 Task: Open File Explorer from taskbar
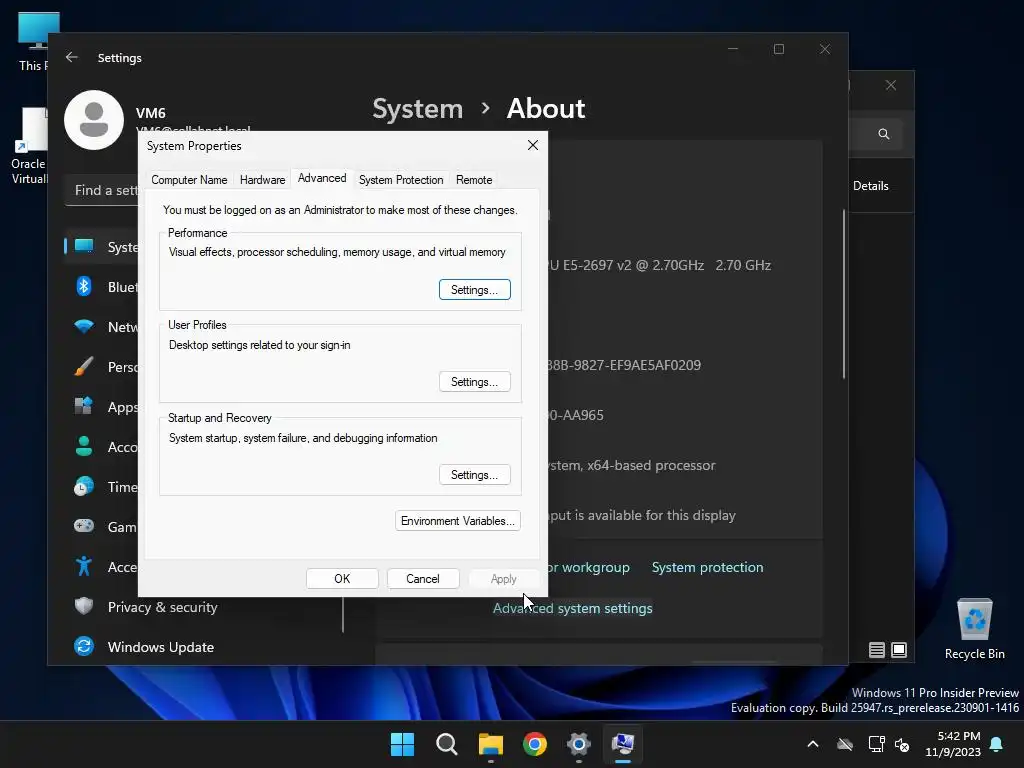490,744
